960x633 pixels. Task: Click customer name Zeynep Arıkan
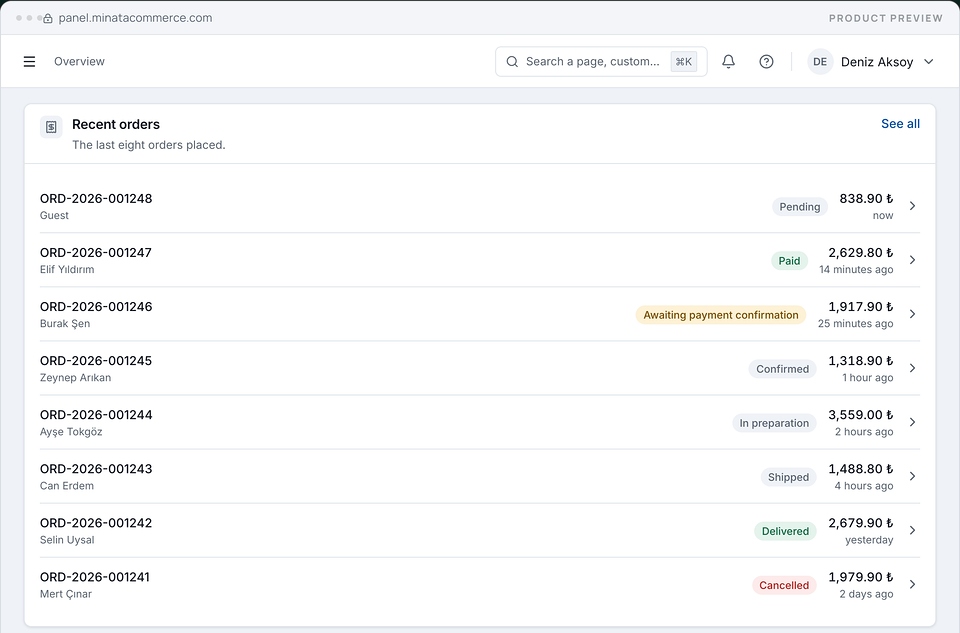pyautogui.click(x=75, y=378)
